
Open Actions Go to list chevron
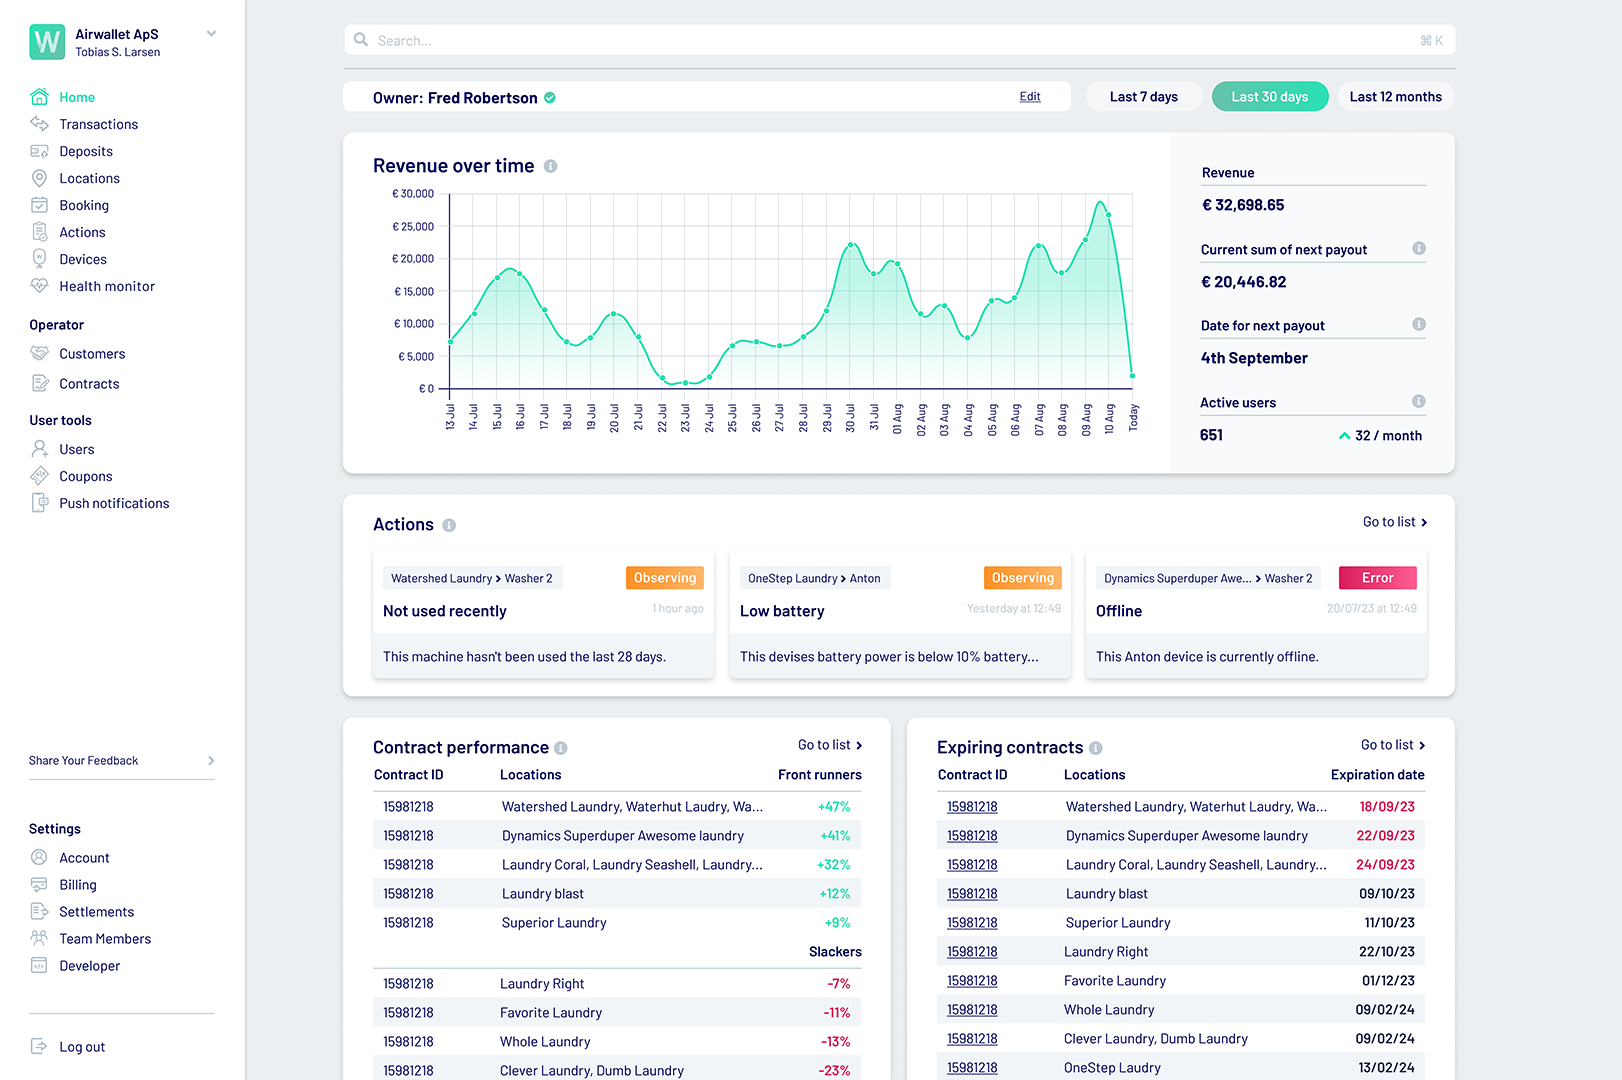(1424, 523)
